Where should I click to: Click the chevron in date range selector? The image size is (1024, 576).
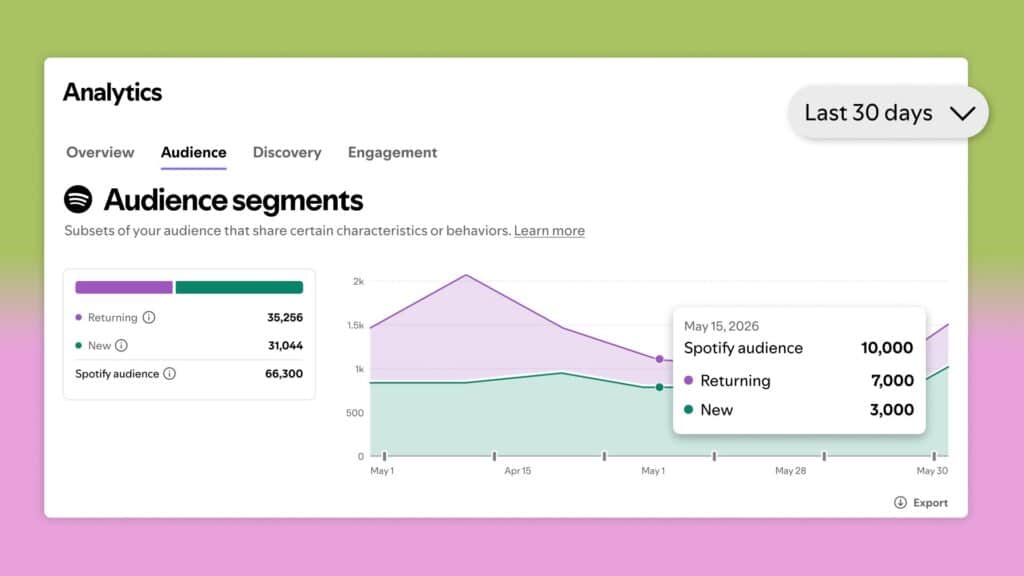[963, 113]
